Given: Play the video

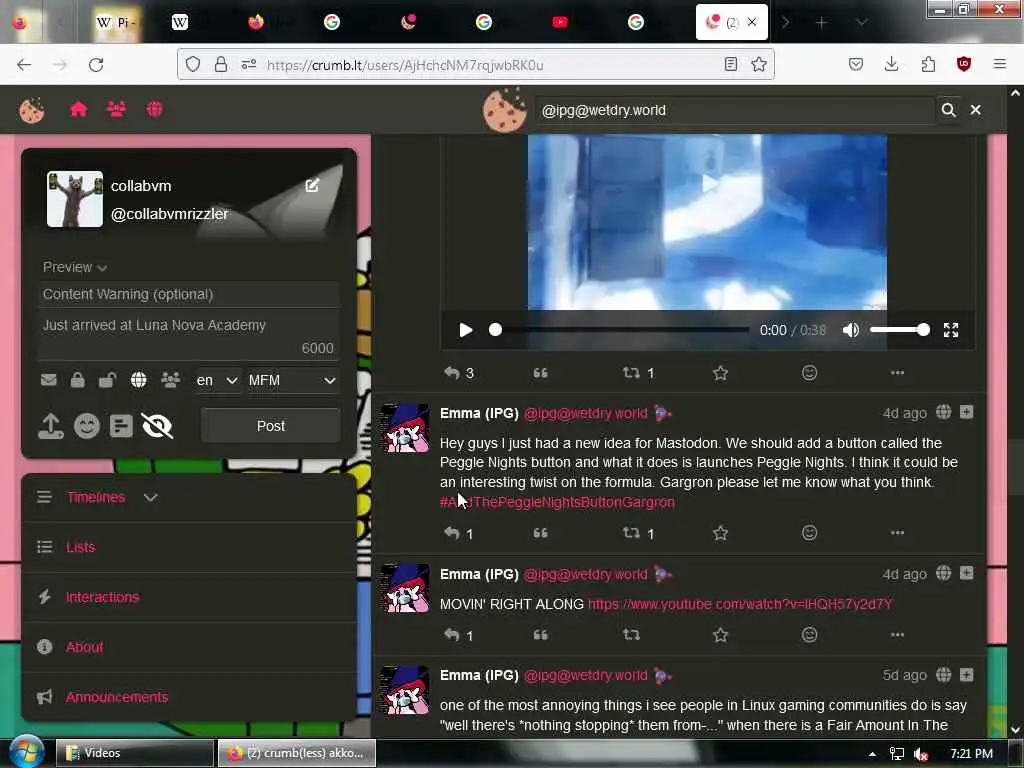Looking at the screenshot, I should [465, 330].
